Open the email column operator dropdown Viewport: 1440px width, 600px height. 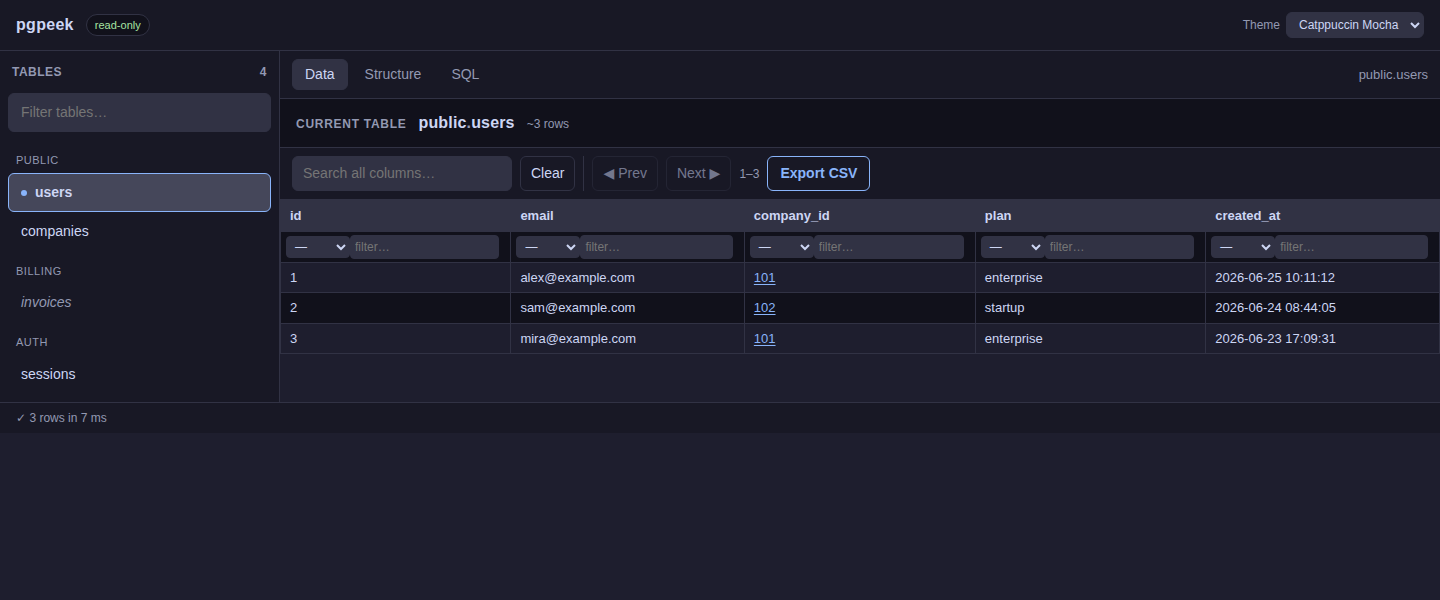point(547,247)
